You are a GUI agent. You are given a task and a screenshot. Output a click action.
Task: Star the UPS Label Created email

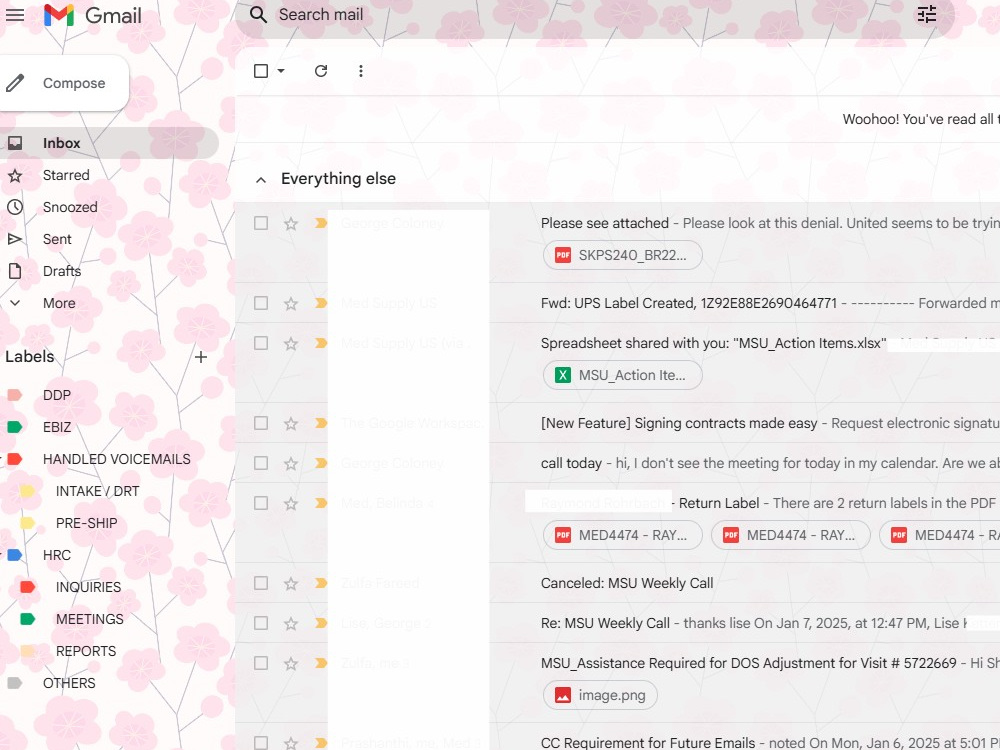pos(291,304)
